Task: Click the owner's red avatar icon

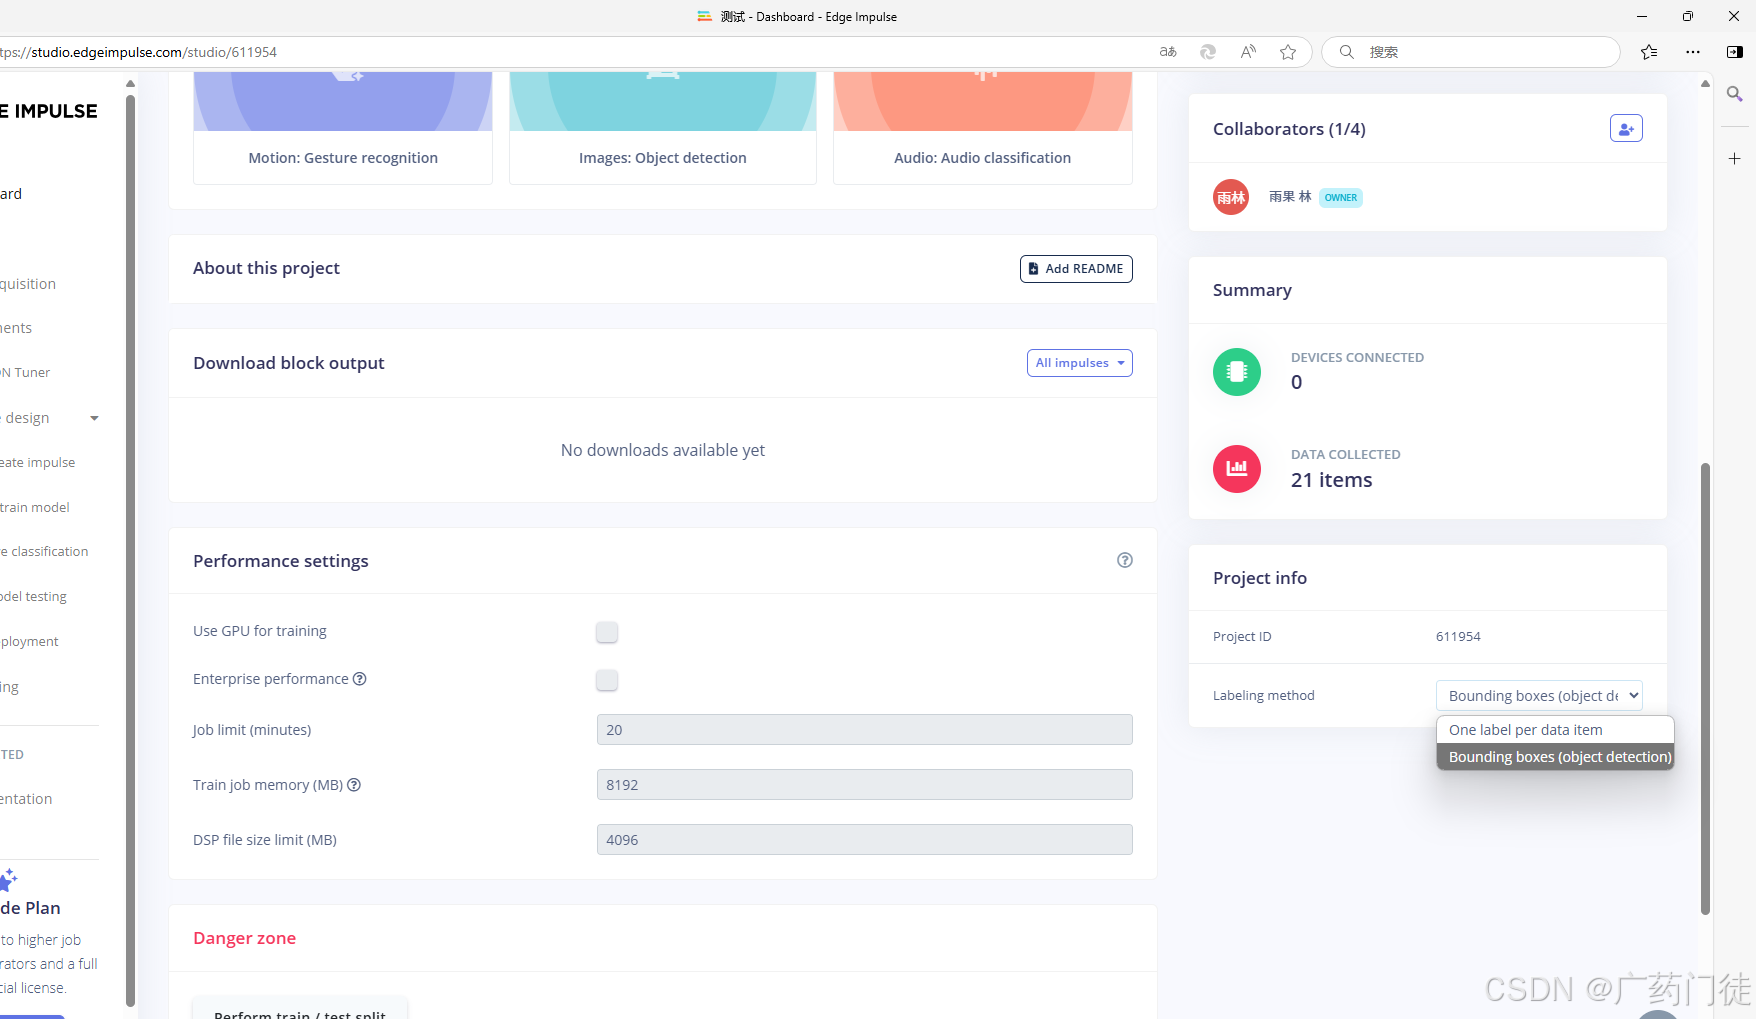Action: coord(1231,197)
